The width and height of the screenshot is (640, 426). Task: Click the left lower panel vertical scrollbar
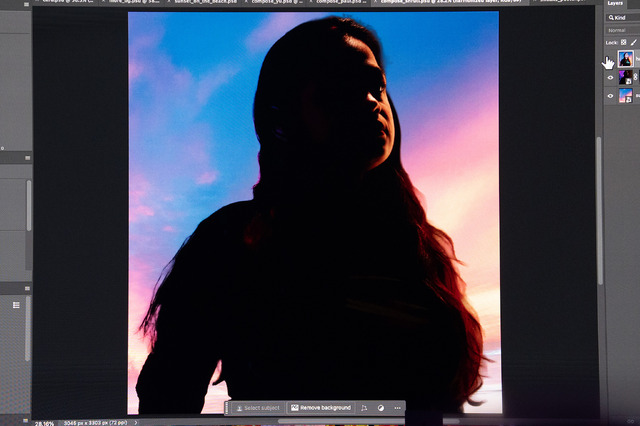tap(28, 328)
